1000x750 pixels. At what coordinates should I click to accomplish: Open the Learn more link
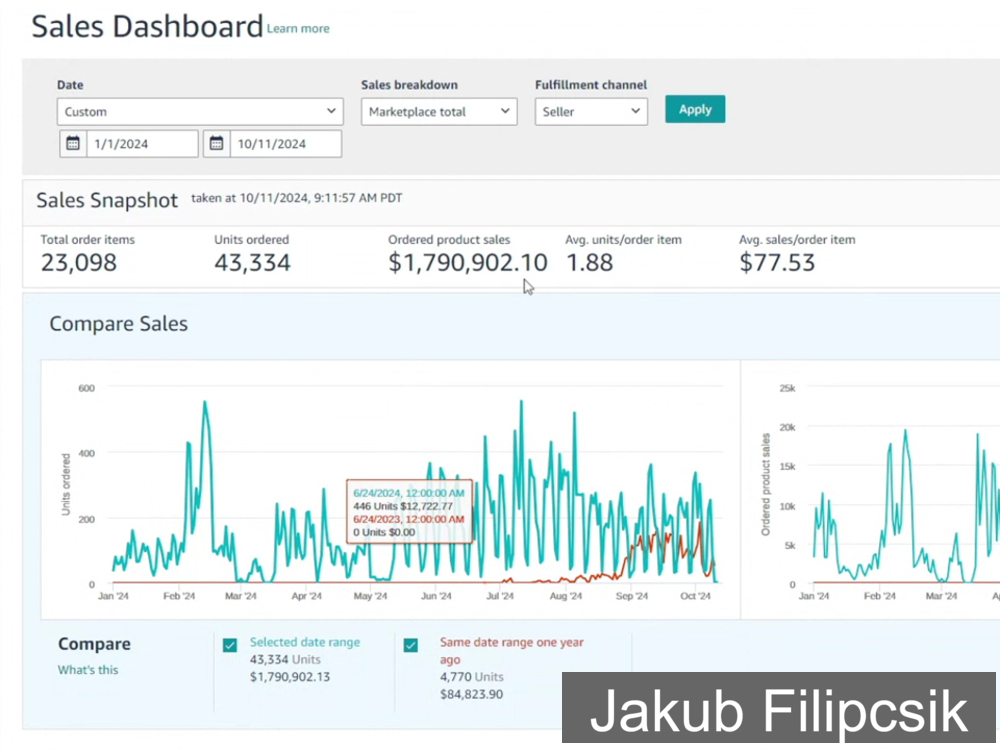[x=298, y=29]
